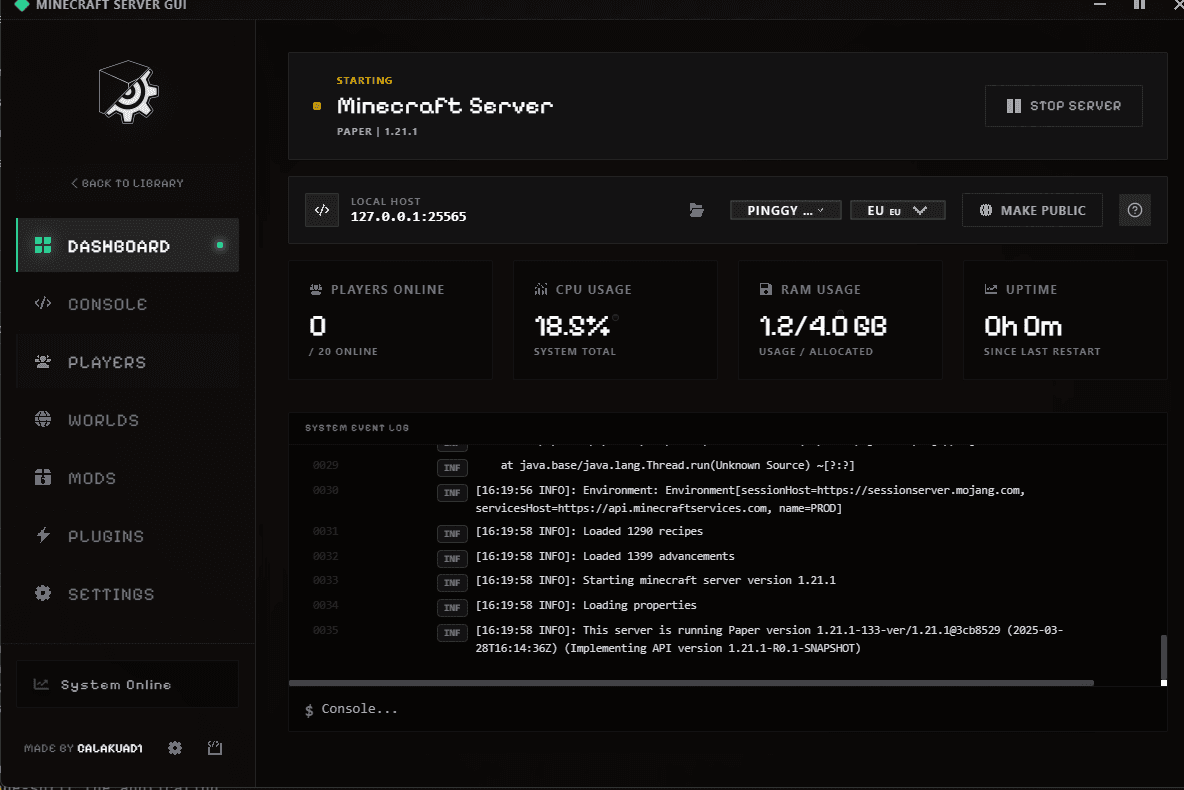Expand the Pinggy tunnel provider dropdown
1184x790 pixels.
[x=785, y=211]
